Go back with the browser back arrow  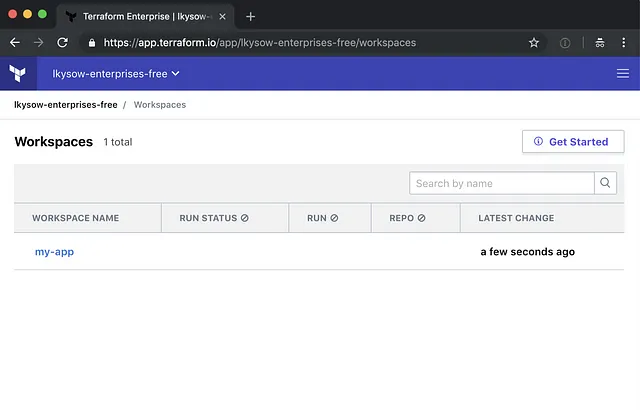(15, 42)
